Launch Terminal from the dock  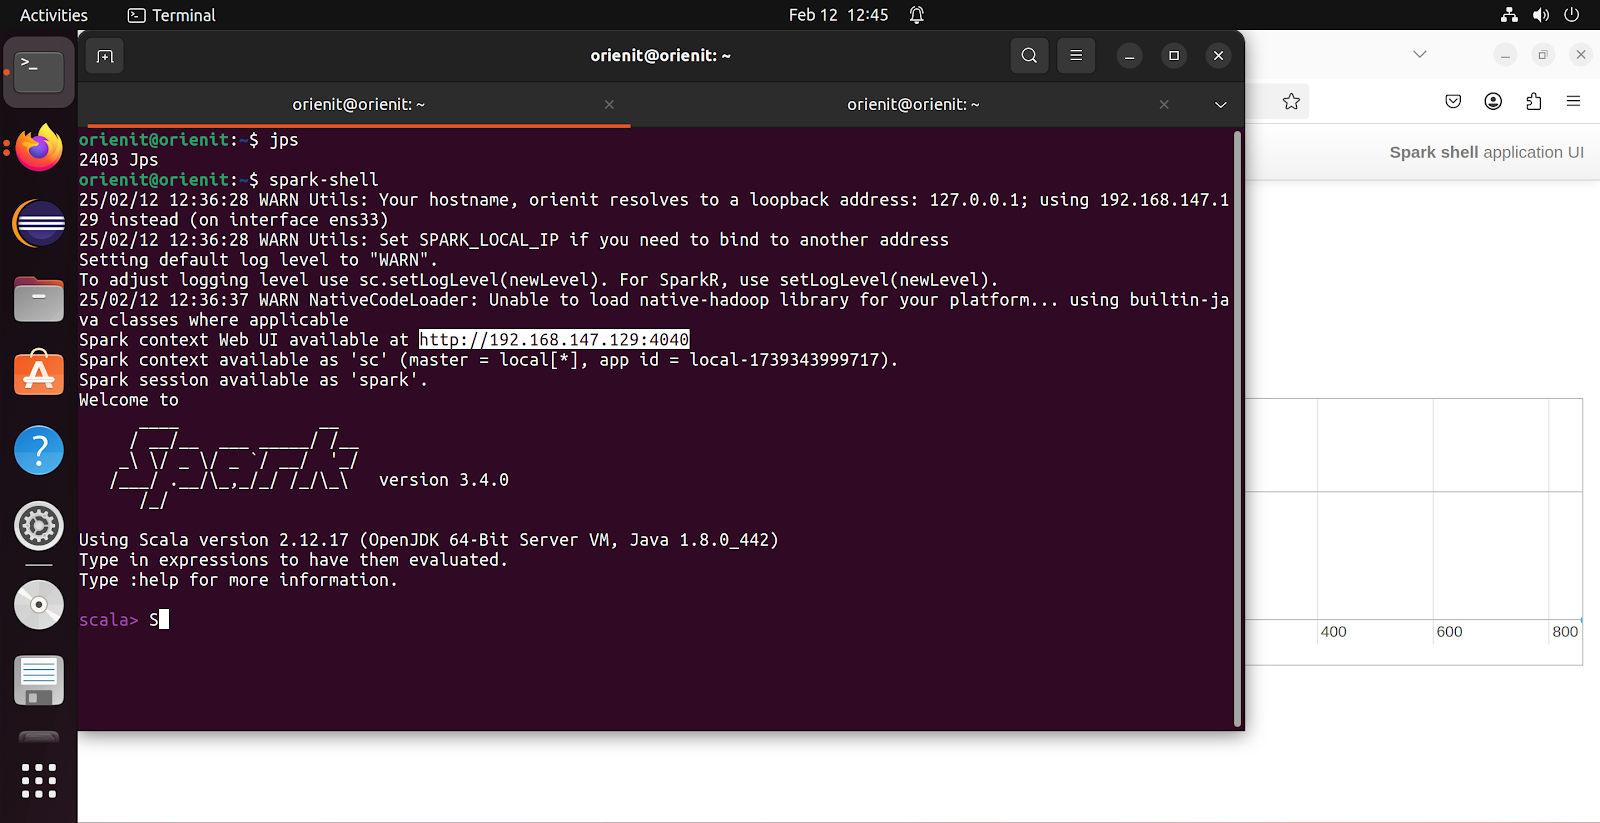pyautogui.click(x=39, y=72)
